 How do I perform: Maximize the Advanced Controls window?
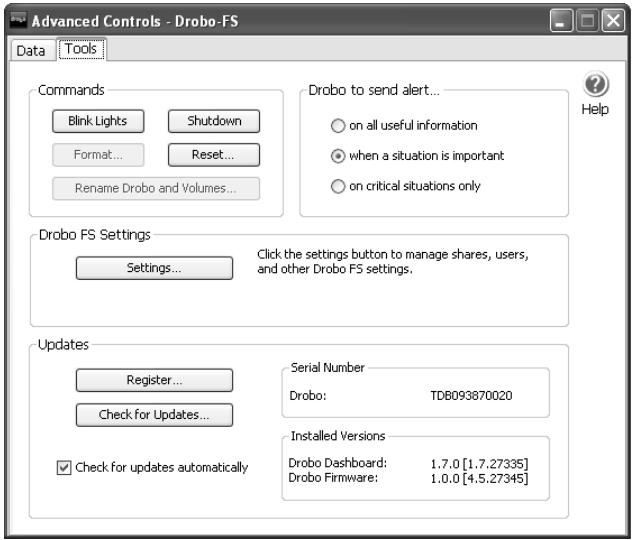(x=587, y=20)
